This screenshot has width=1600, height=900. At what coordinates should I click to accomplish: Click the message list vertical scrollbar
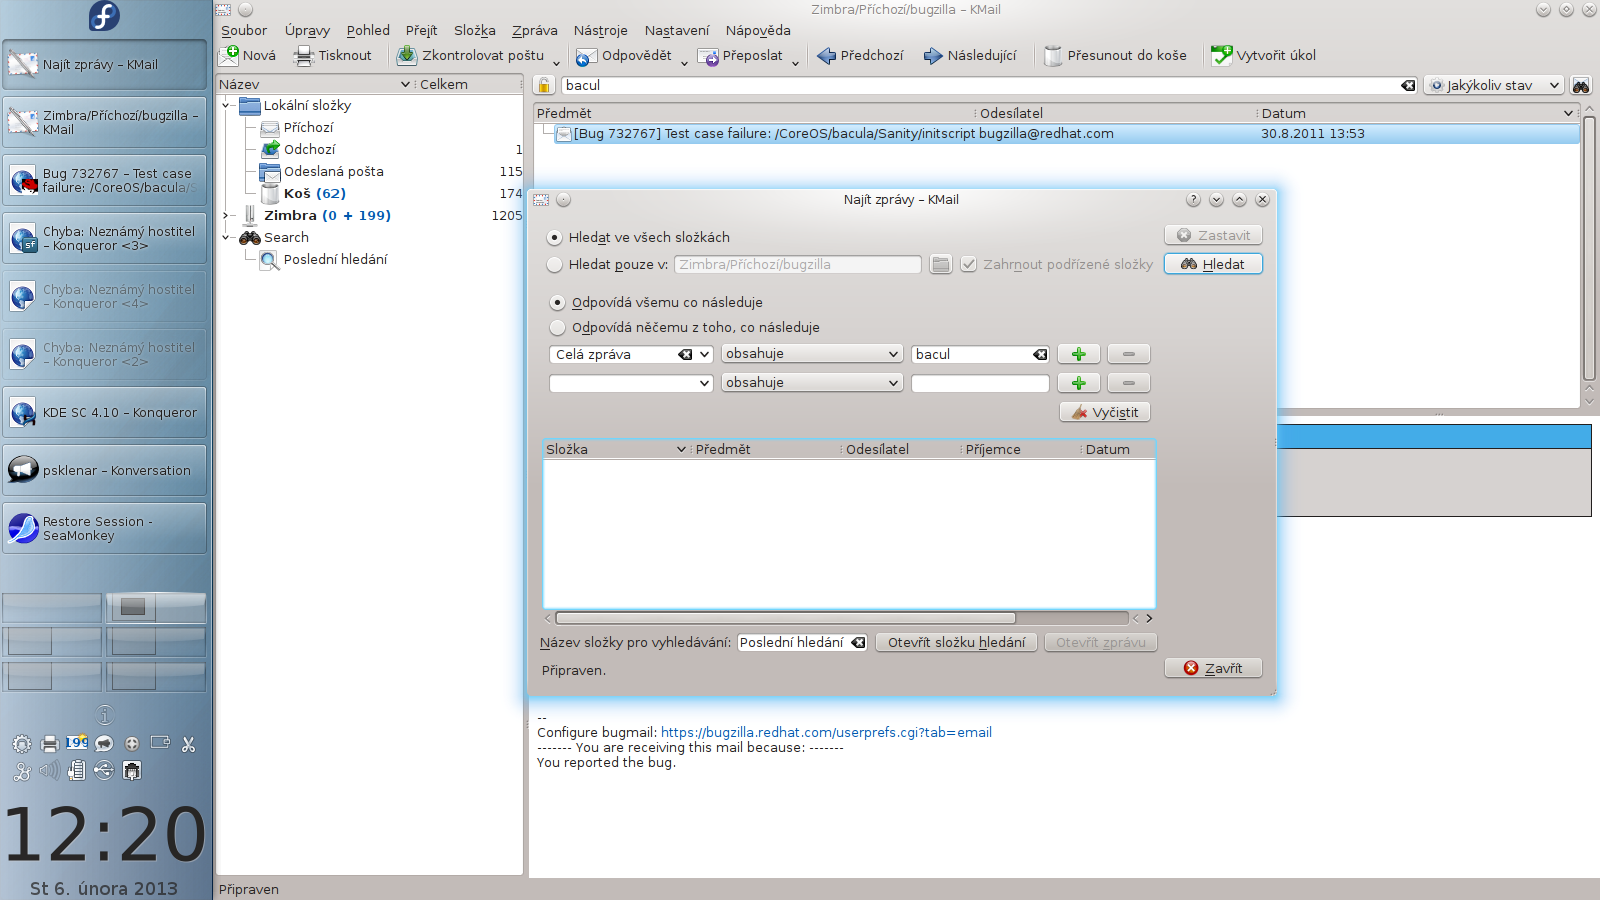[1589, 250]
